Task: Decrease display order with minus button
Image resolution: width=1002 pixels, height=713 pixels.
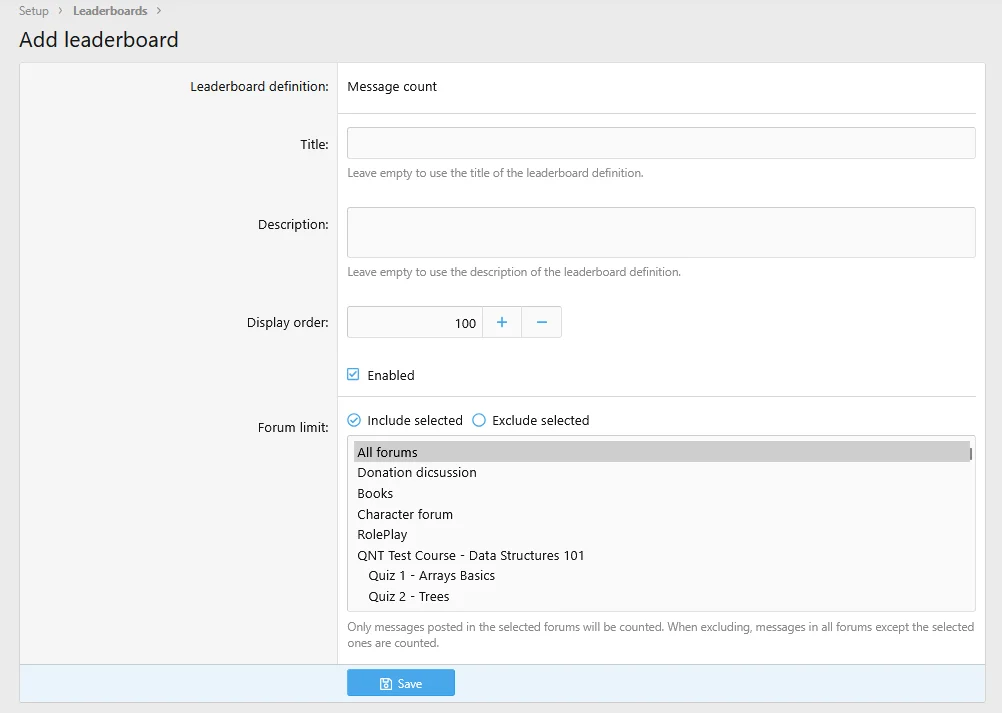Action: 541,323
